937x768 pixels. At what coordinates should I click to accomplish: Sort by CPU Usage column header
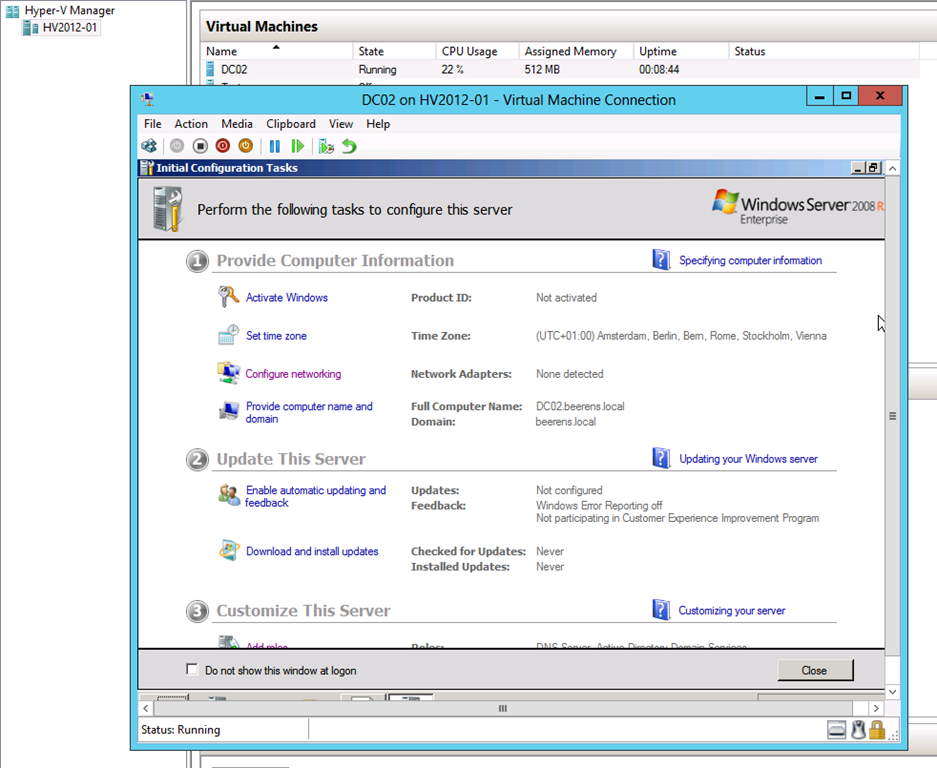[x=477, y=51]
